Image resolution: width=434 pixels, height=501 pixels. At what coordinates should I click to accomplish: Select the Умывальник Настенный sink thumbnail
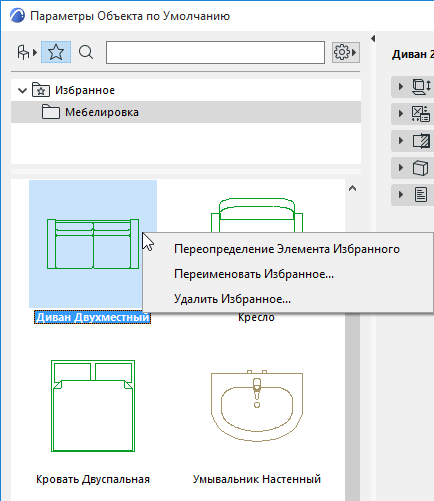(257, 405)
